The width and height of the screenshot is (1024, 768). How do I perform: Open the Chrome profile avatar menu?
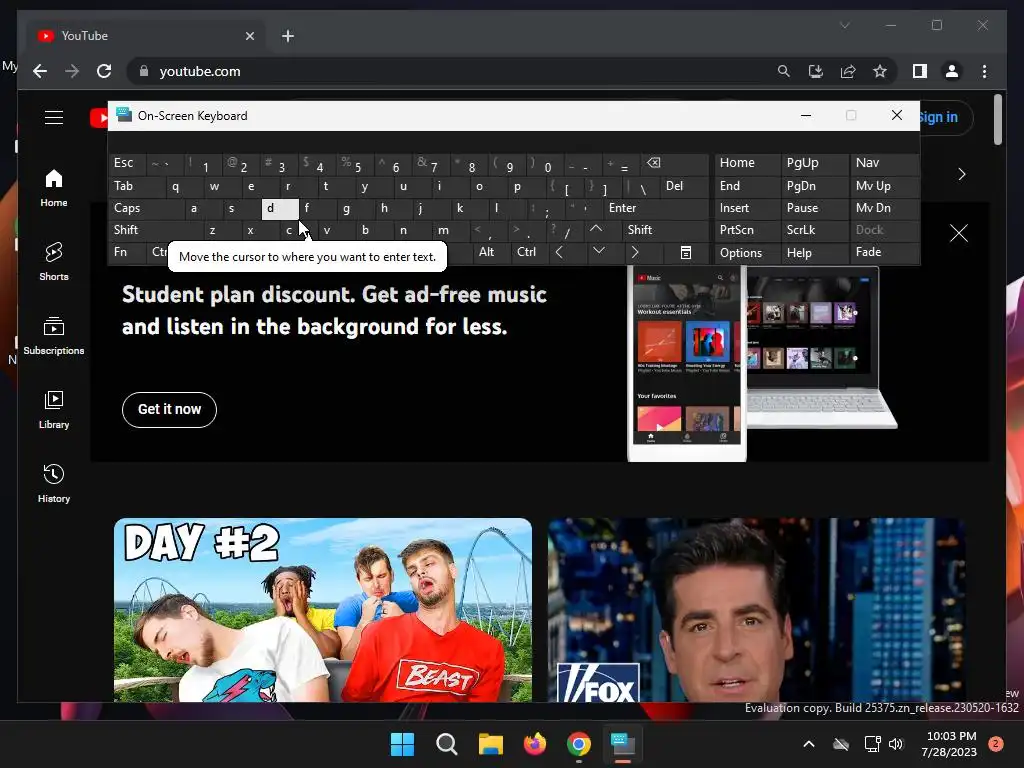(952, 71)
